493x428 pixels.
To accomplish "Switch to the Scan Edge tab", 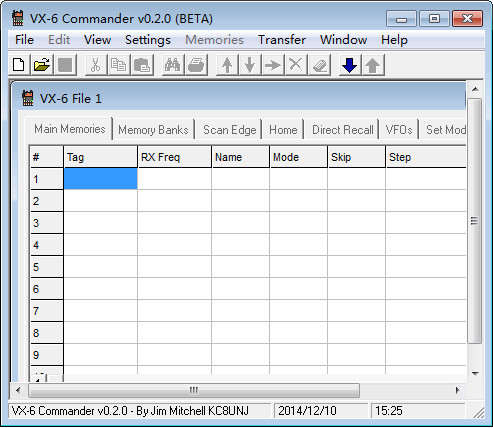I will pos(230,130).
